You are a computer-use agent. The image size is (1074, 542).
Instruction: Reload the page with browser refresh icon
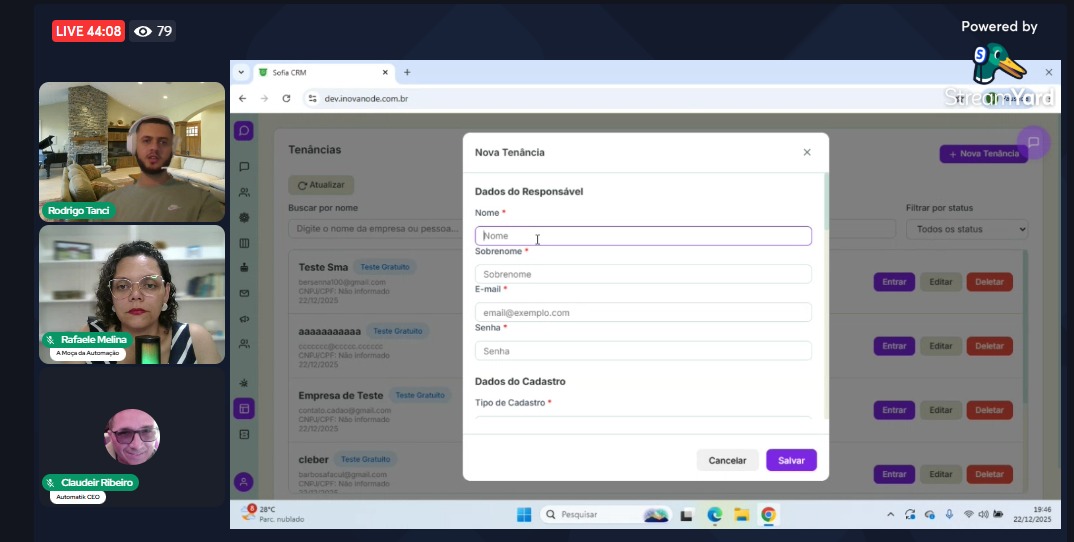pos(286,99)
